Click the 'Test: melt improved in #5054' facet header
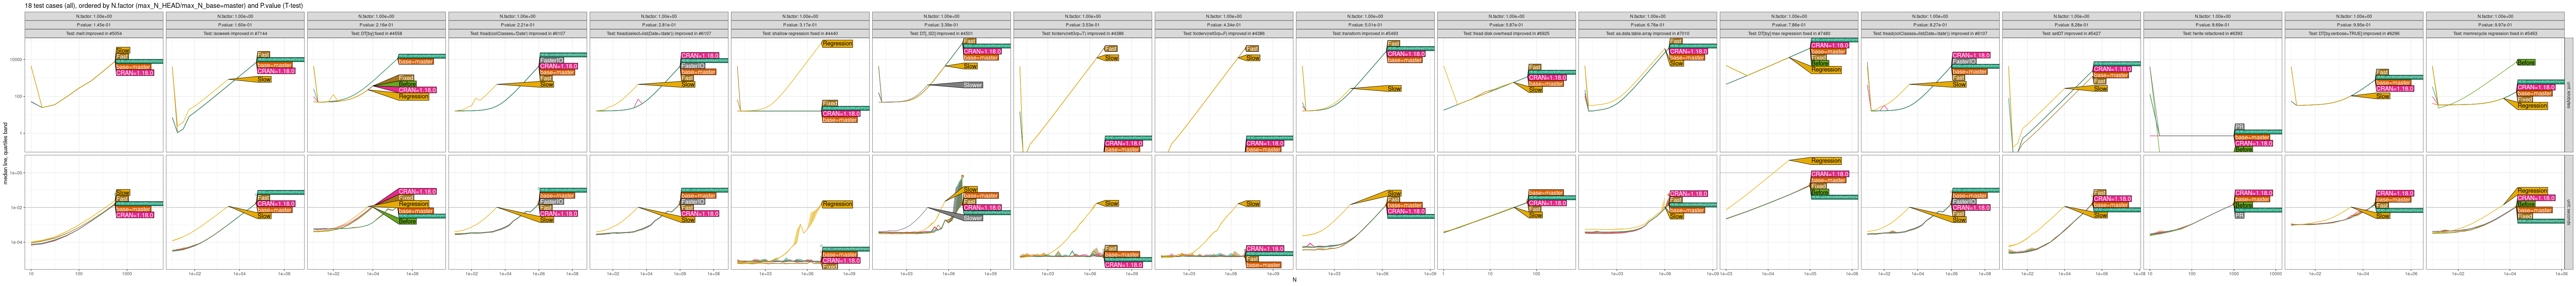Viewport: 2576px width, 286px height. click(95, 33)
